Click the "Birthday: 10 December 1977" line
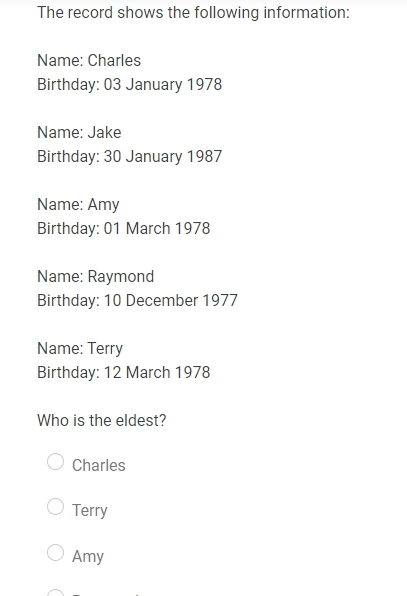Screen dimensions: 407x596 click(137, 300)
